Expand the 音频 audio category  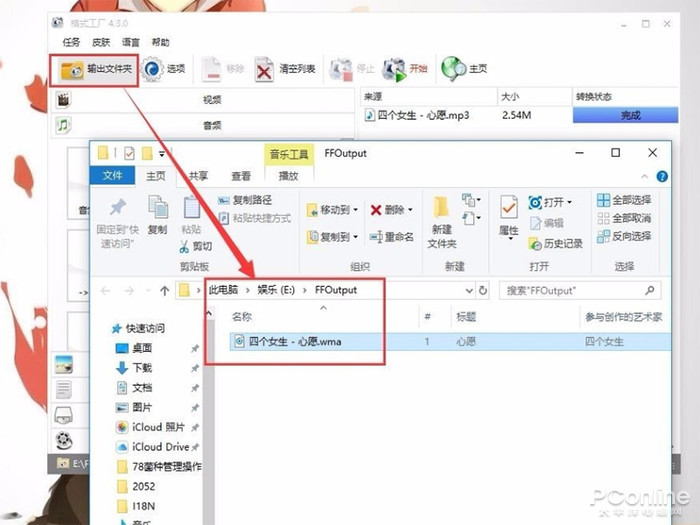pyautogui.click(x=212, y=126)
